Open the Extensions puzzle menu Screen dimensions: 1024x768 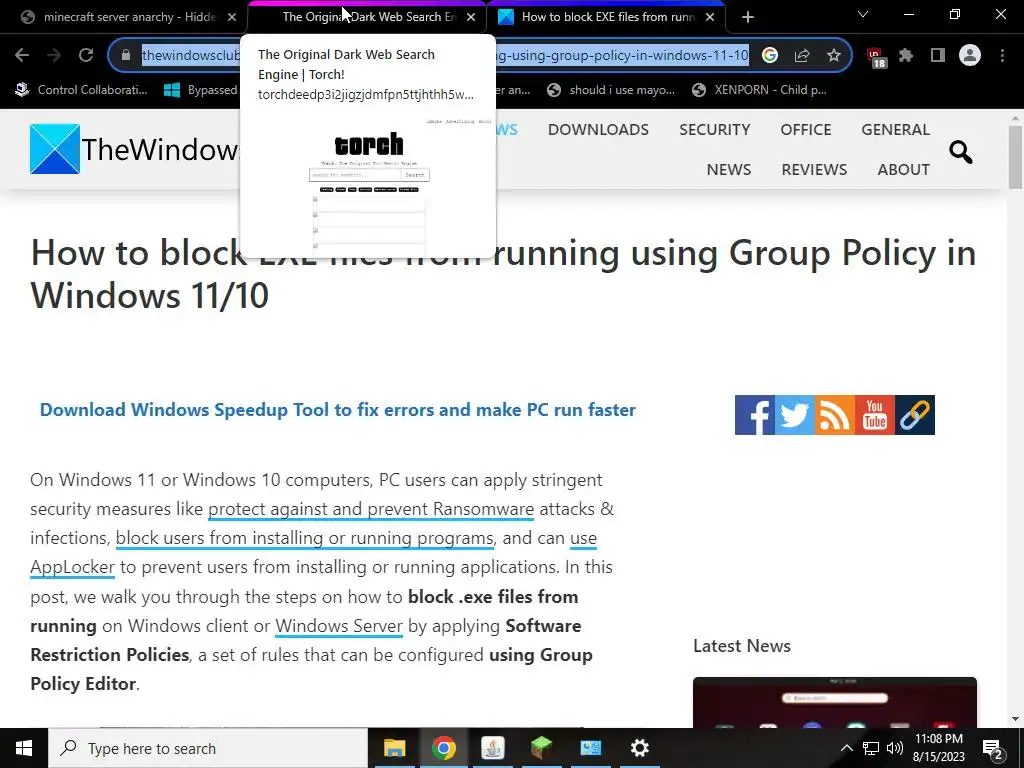pyautogui.click(x=906, y=56)
